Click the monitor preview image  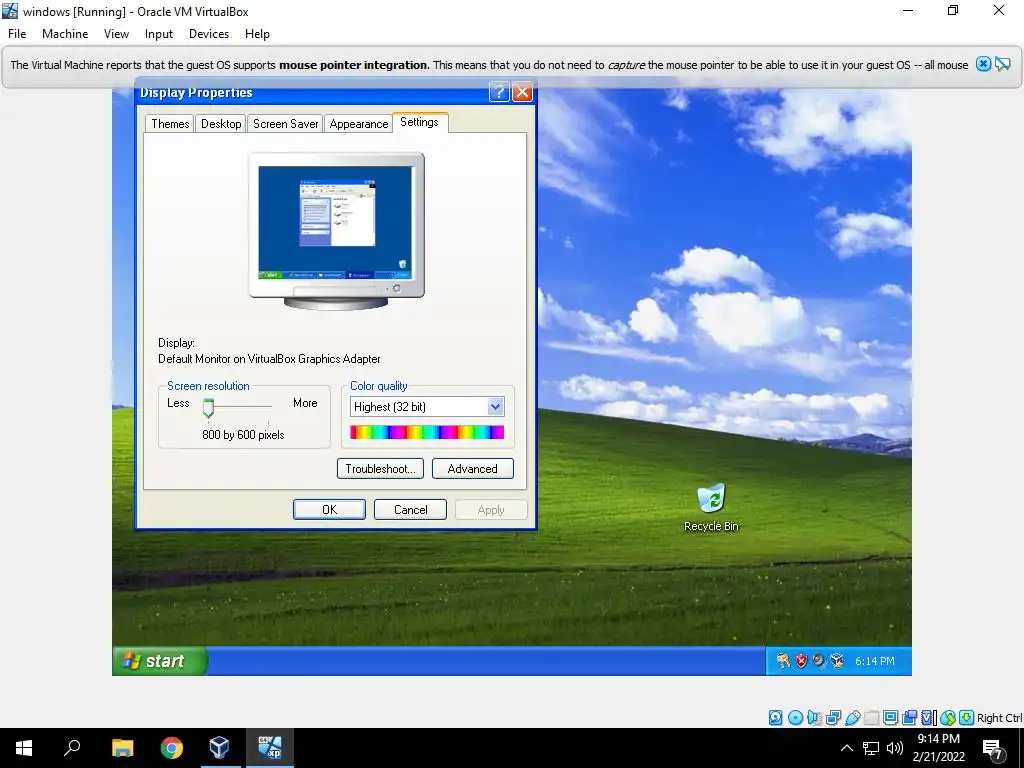pyautogui.click(x=336, y=231)
